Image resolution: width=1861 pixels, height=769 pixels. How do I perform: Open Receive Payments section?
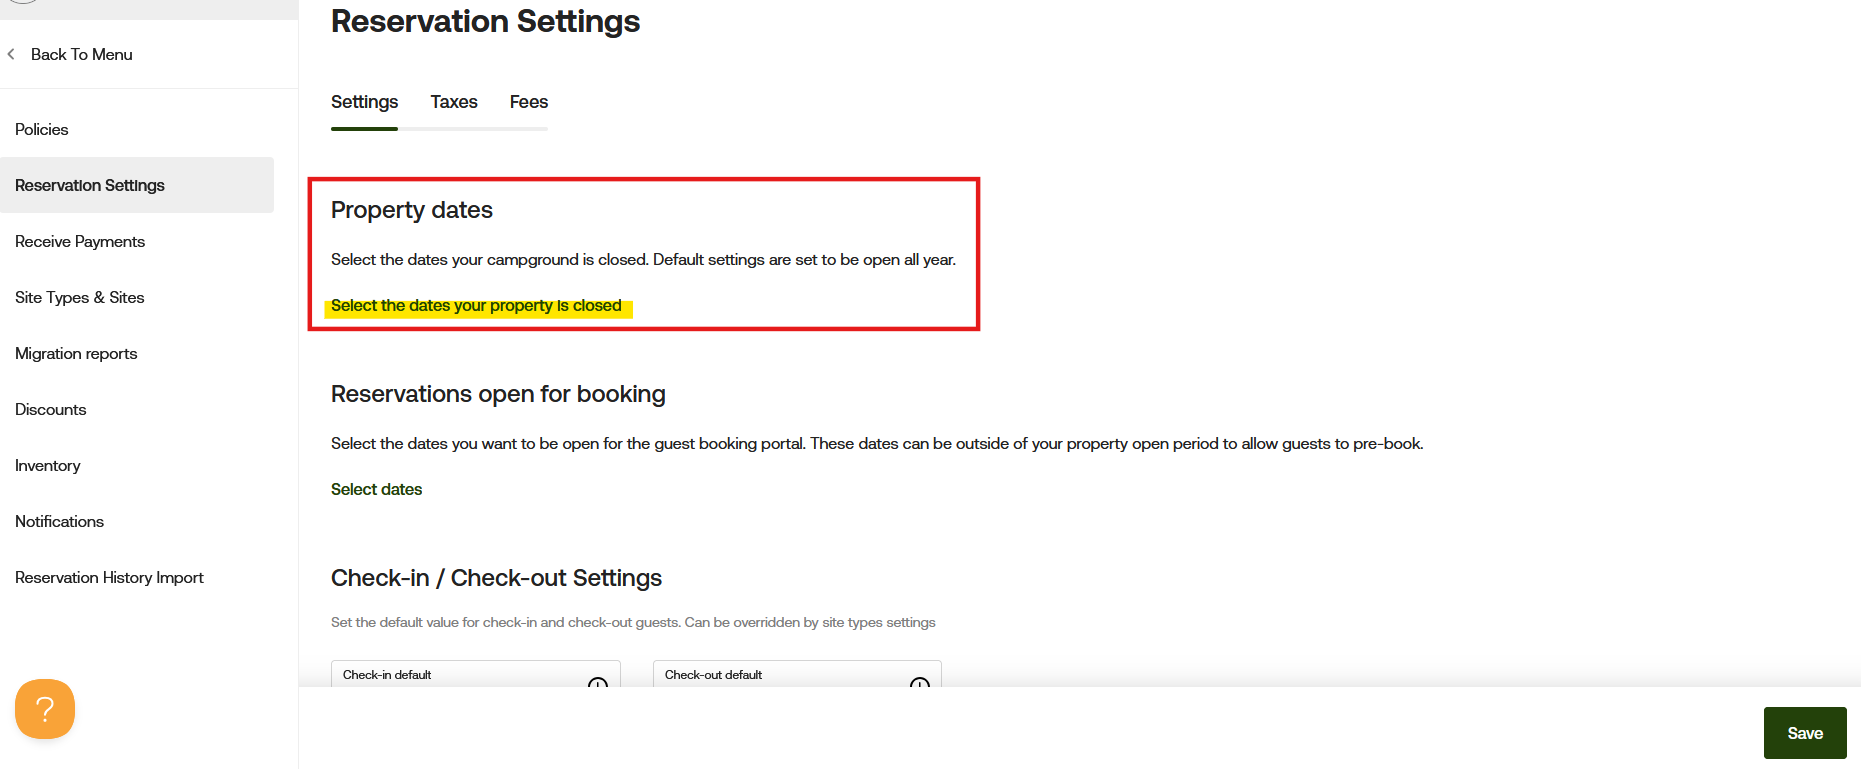[80, 241]
